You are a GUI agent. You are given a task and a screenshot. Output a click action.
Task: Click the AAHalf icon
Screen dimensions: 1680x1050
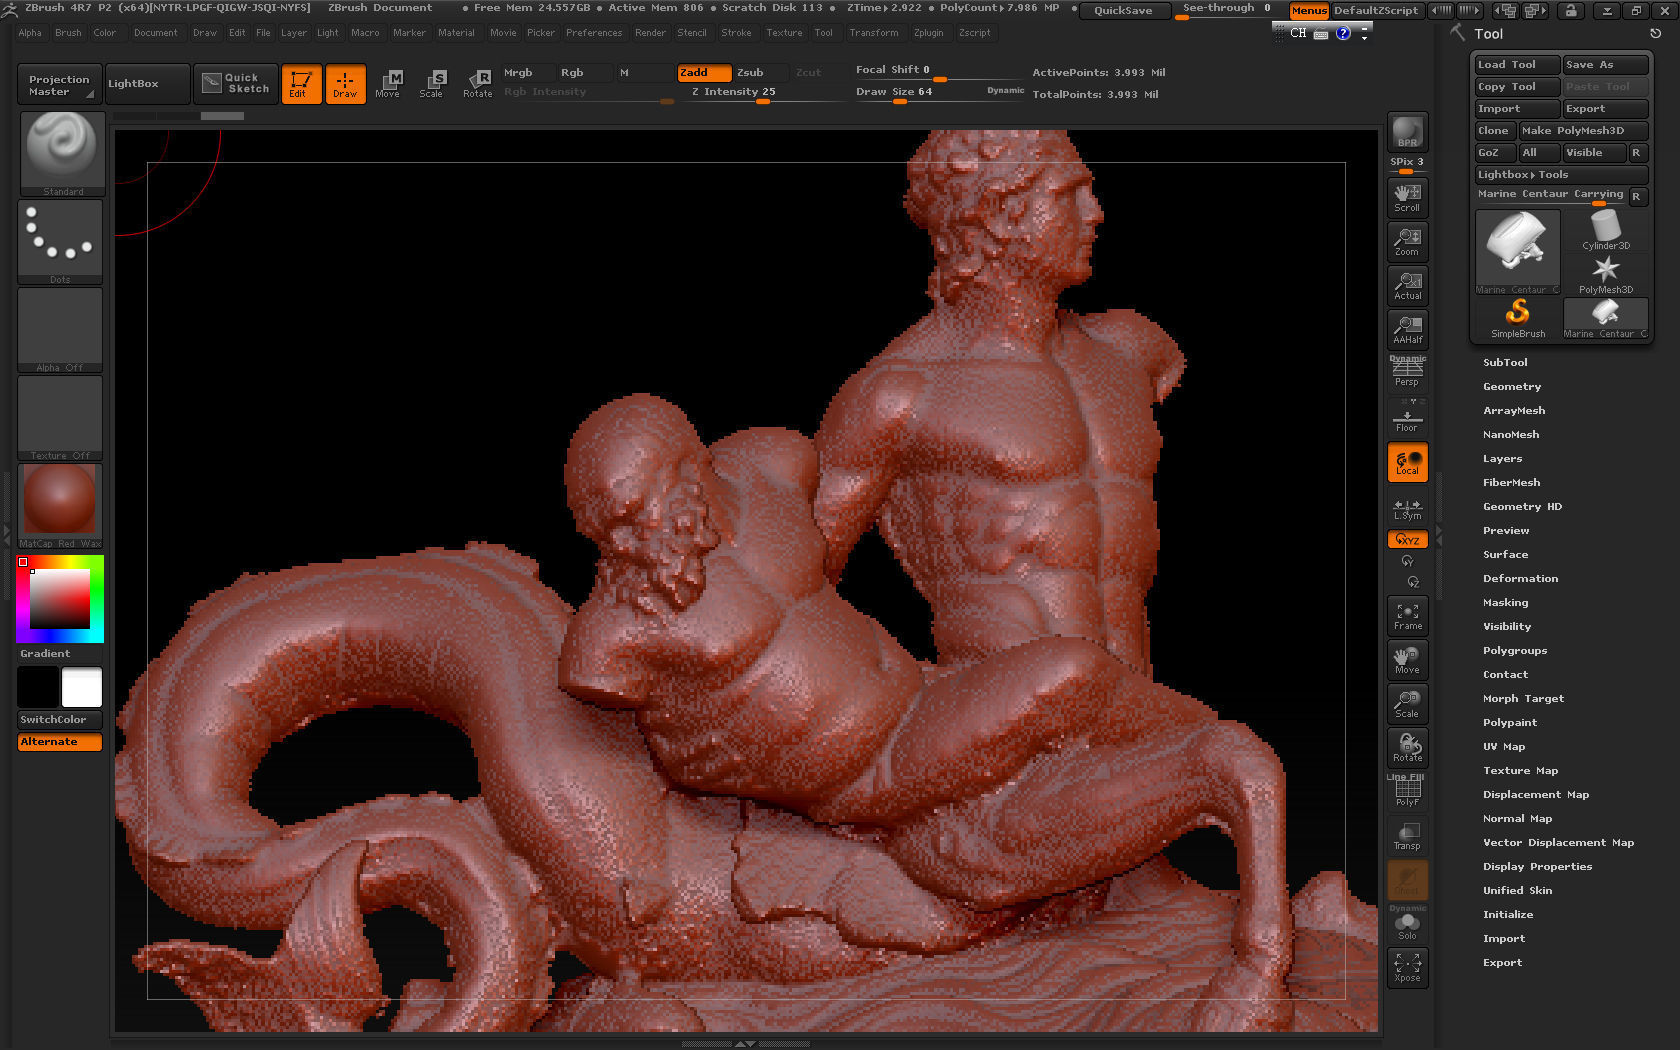[x=1407, y=330]
